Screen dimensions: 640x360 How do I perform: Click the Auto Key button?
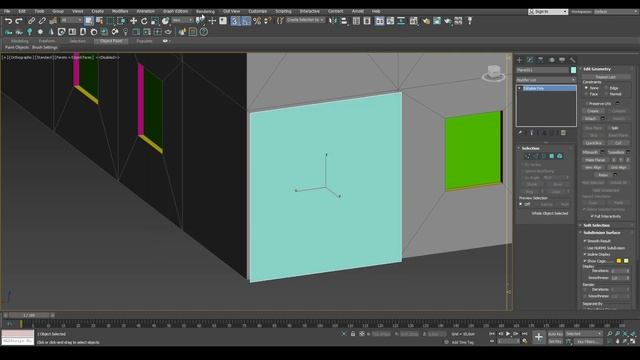tap(556, 334)
